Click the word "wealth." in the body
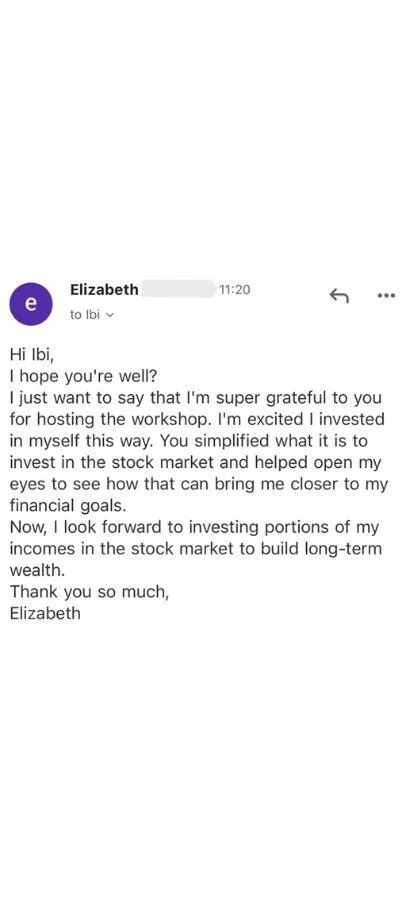Screen dimensions: 406x898 click(x=33, y=570)
